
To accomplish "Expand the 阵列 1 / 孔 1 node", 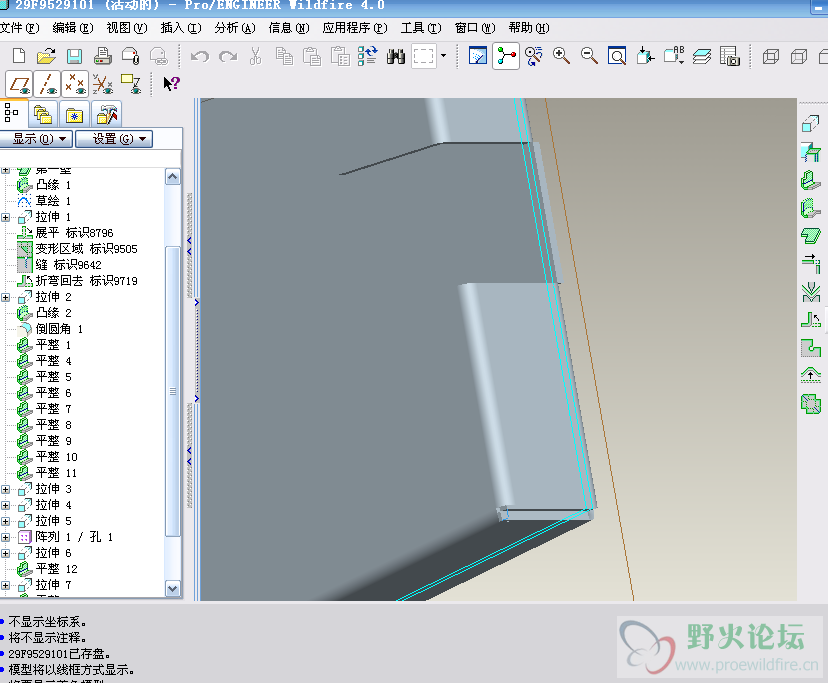I will [x=5, y=537].
